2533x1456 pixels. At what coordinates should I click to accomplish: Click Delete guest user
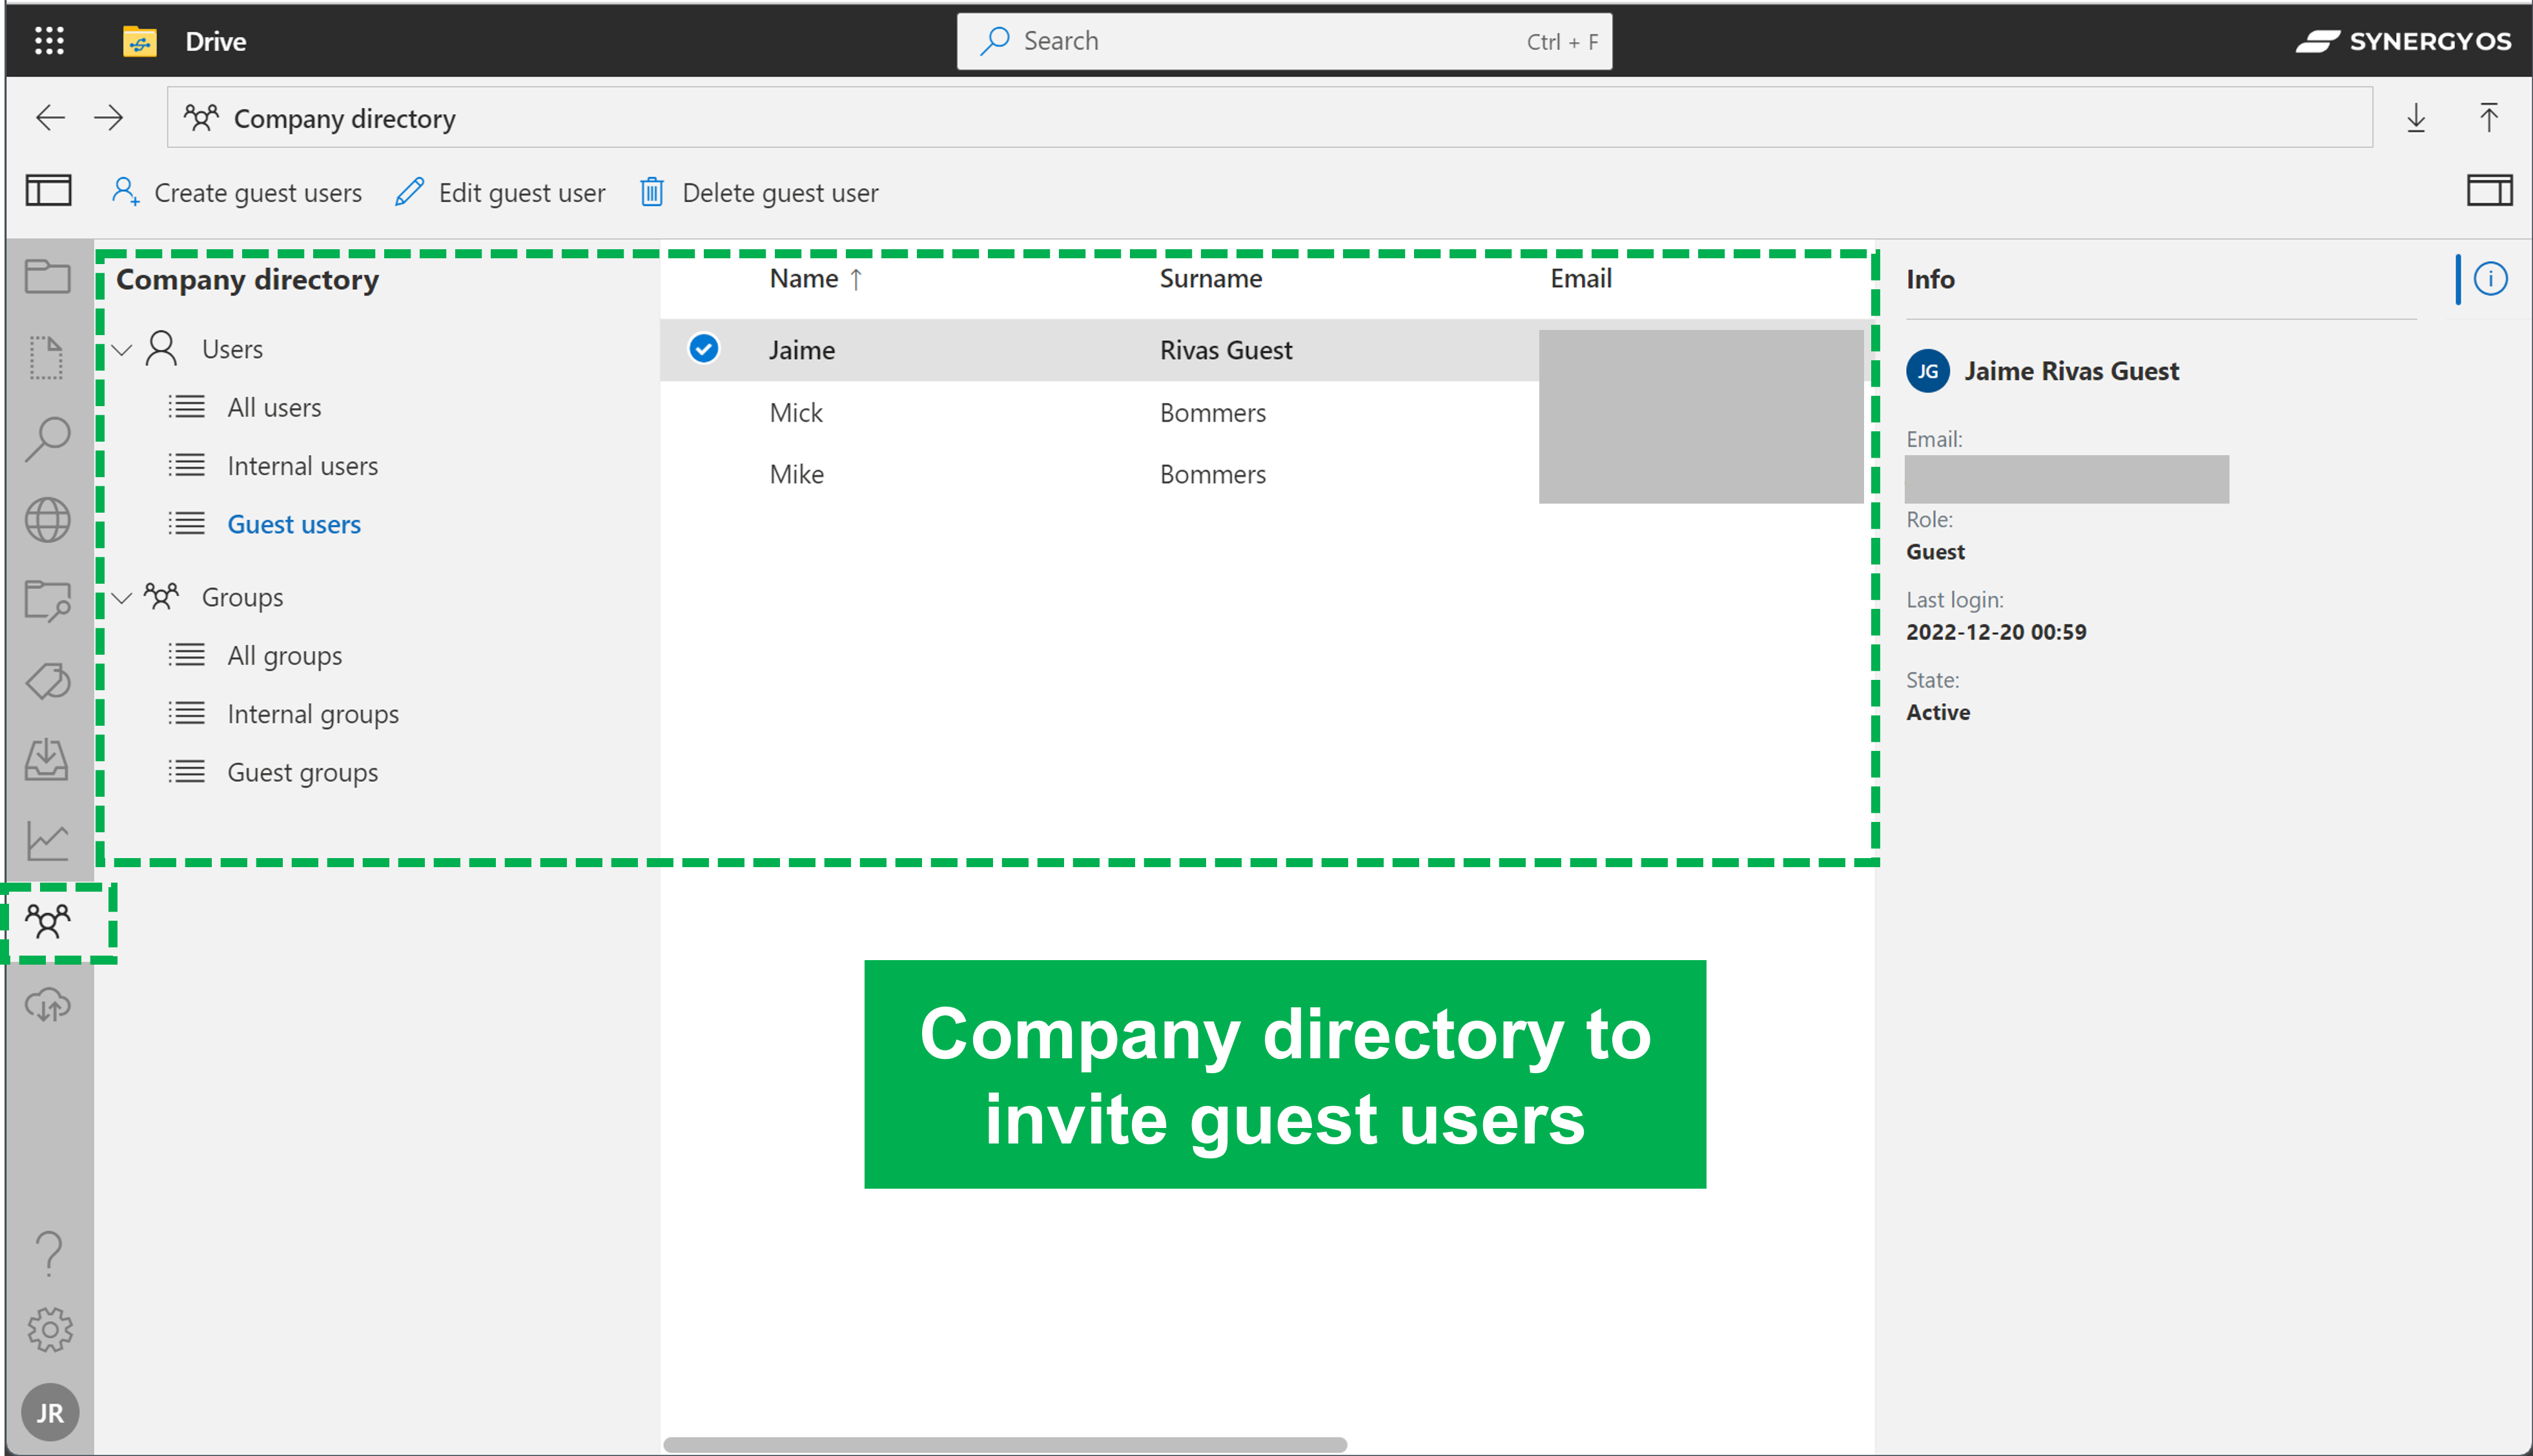point(759,192)
